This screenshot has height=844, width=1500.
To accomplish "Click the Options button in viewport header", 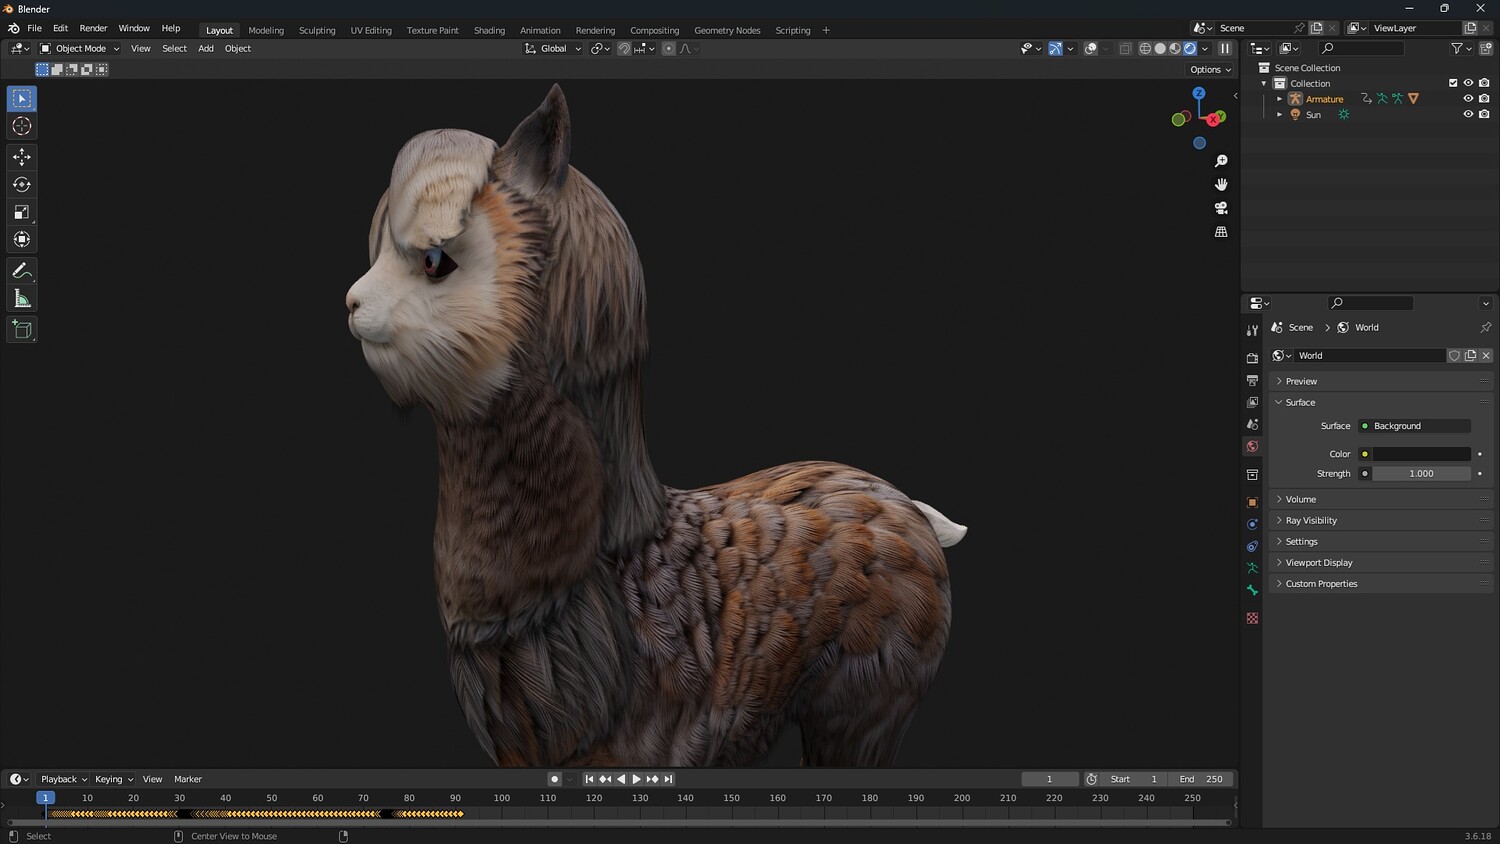I will tap(1210, 70).
